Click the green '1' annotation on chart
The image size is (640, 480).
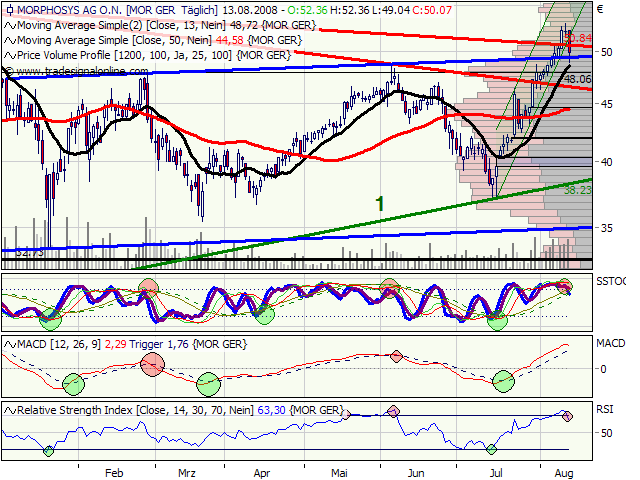point(380,204)
